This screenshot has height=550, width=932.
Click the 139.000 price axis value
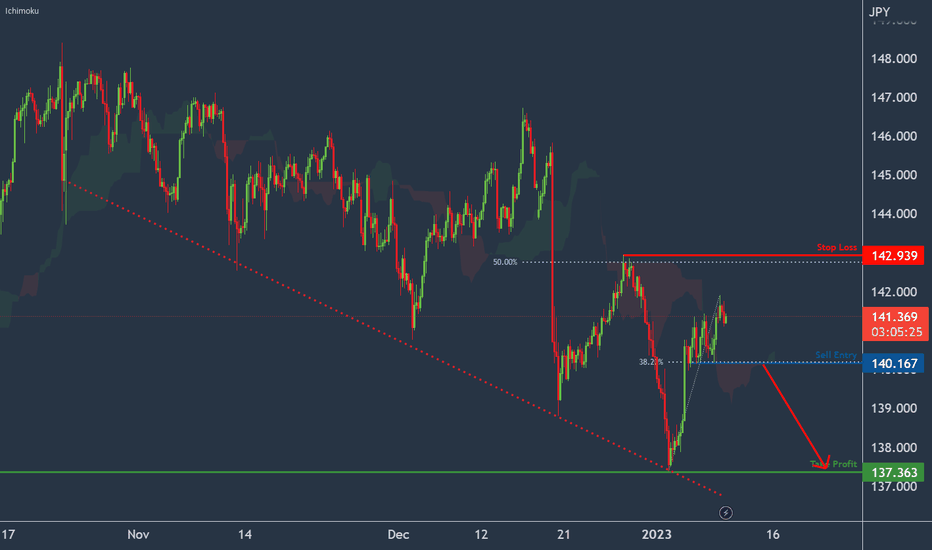click(894, 408)
